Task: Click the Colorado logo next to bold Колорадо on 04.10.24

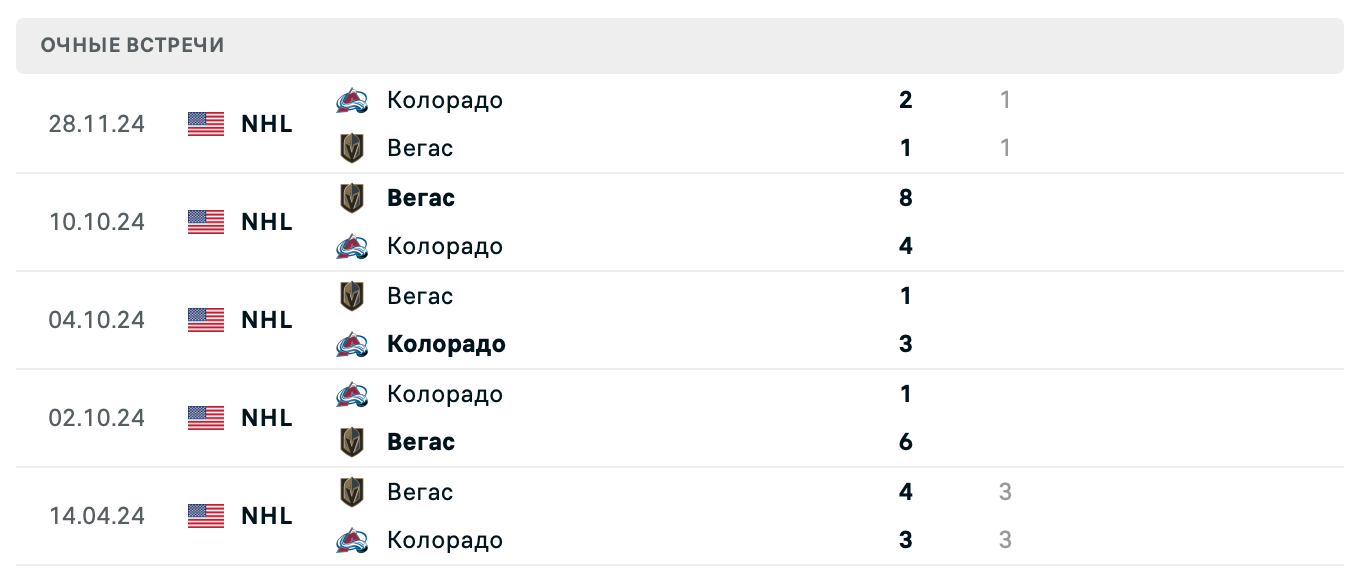Action: click(352, 344)
